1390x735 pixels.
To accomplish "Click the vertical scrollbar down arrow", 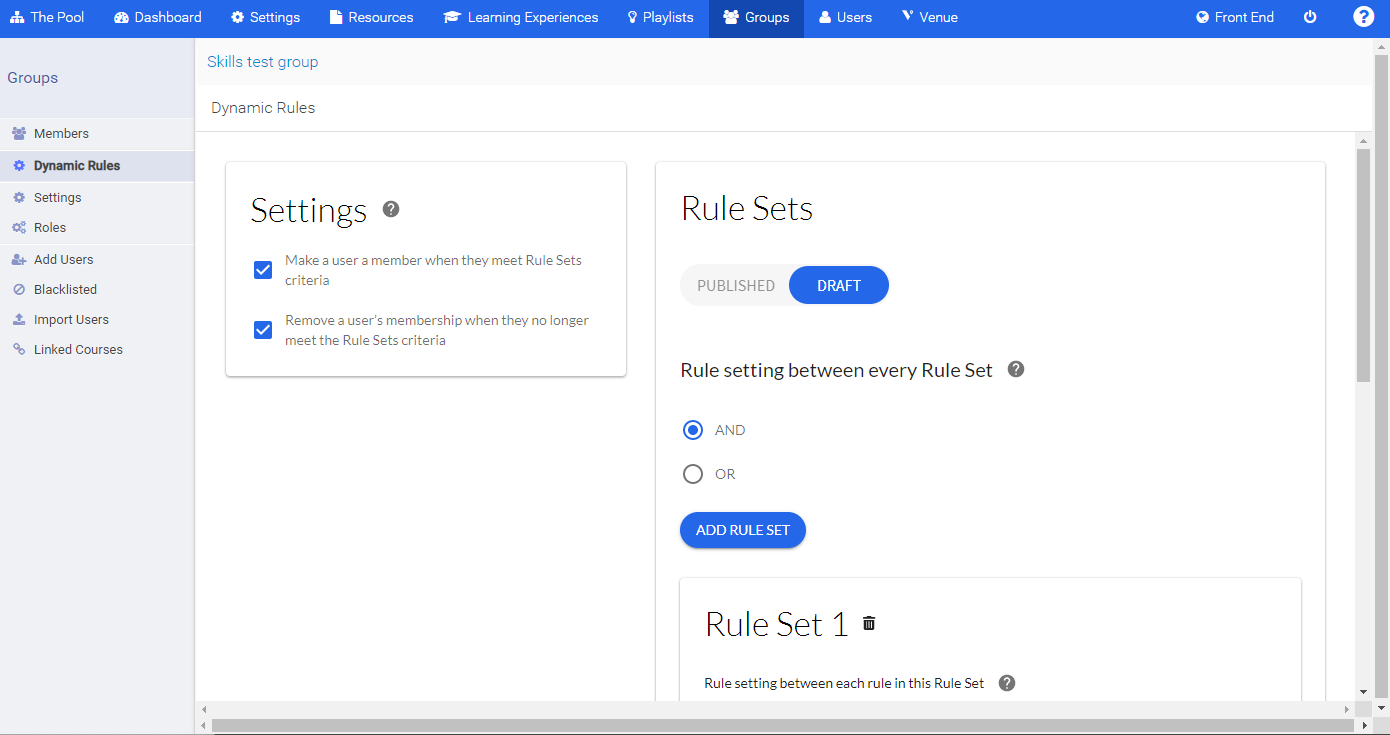I will point(1364,690).
